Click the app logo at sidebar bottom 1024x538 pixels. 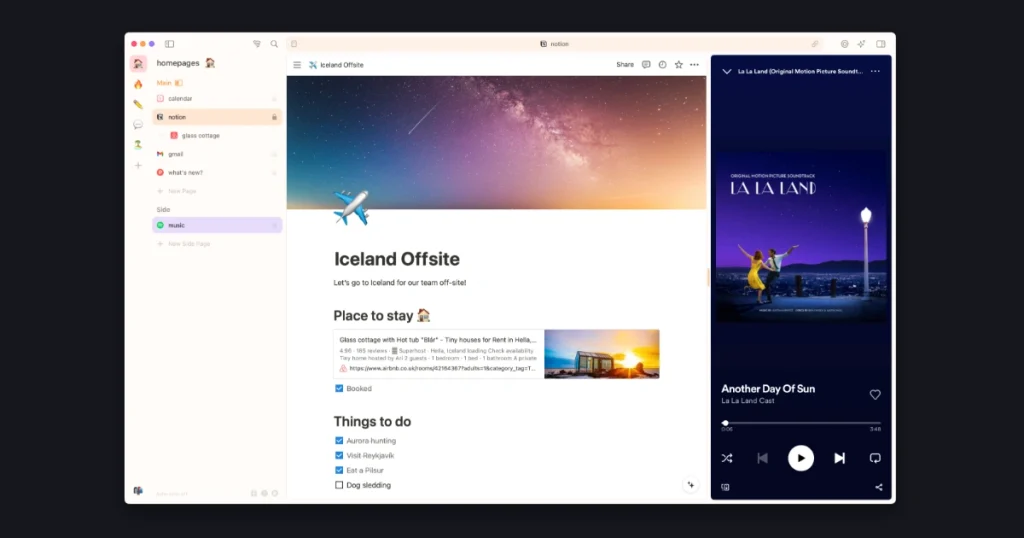(x=138, y=491)
